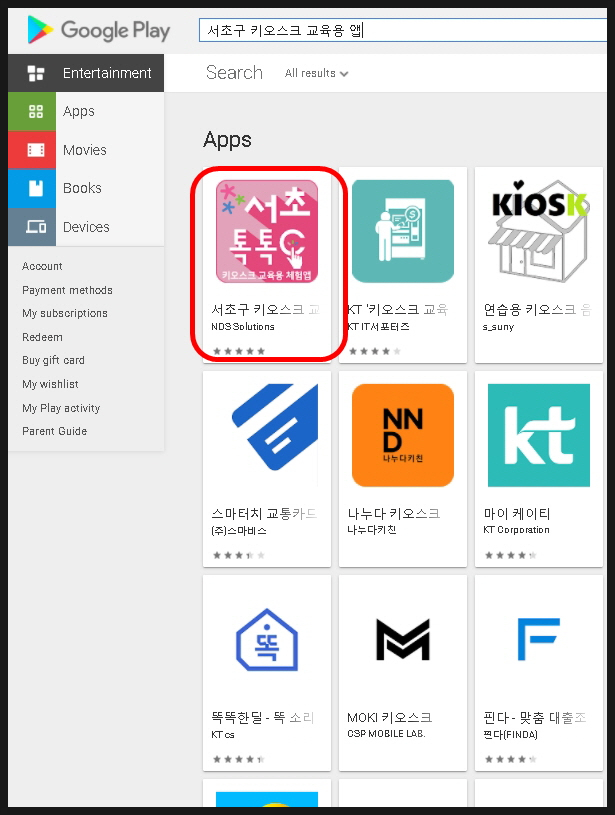Click the CSP MOBILE LAB. developer name
The width and height of the screenshot is (615, 815).
(386, 733)
